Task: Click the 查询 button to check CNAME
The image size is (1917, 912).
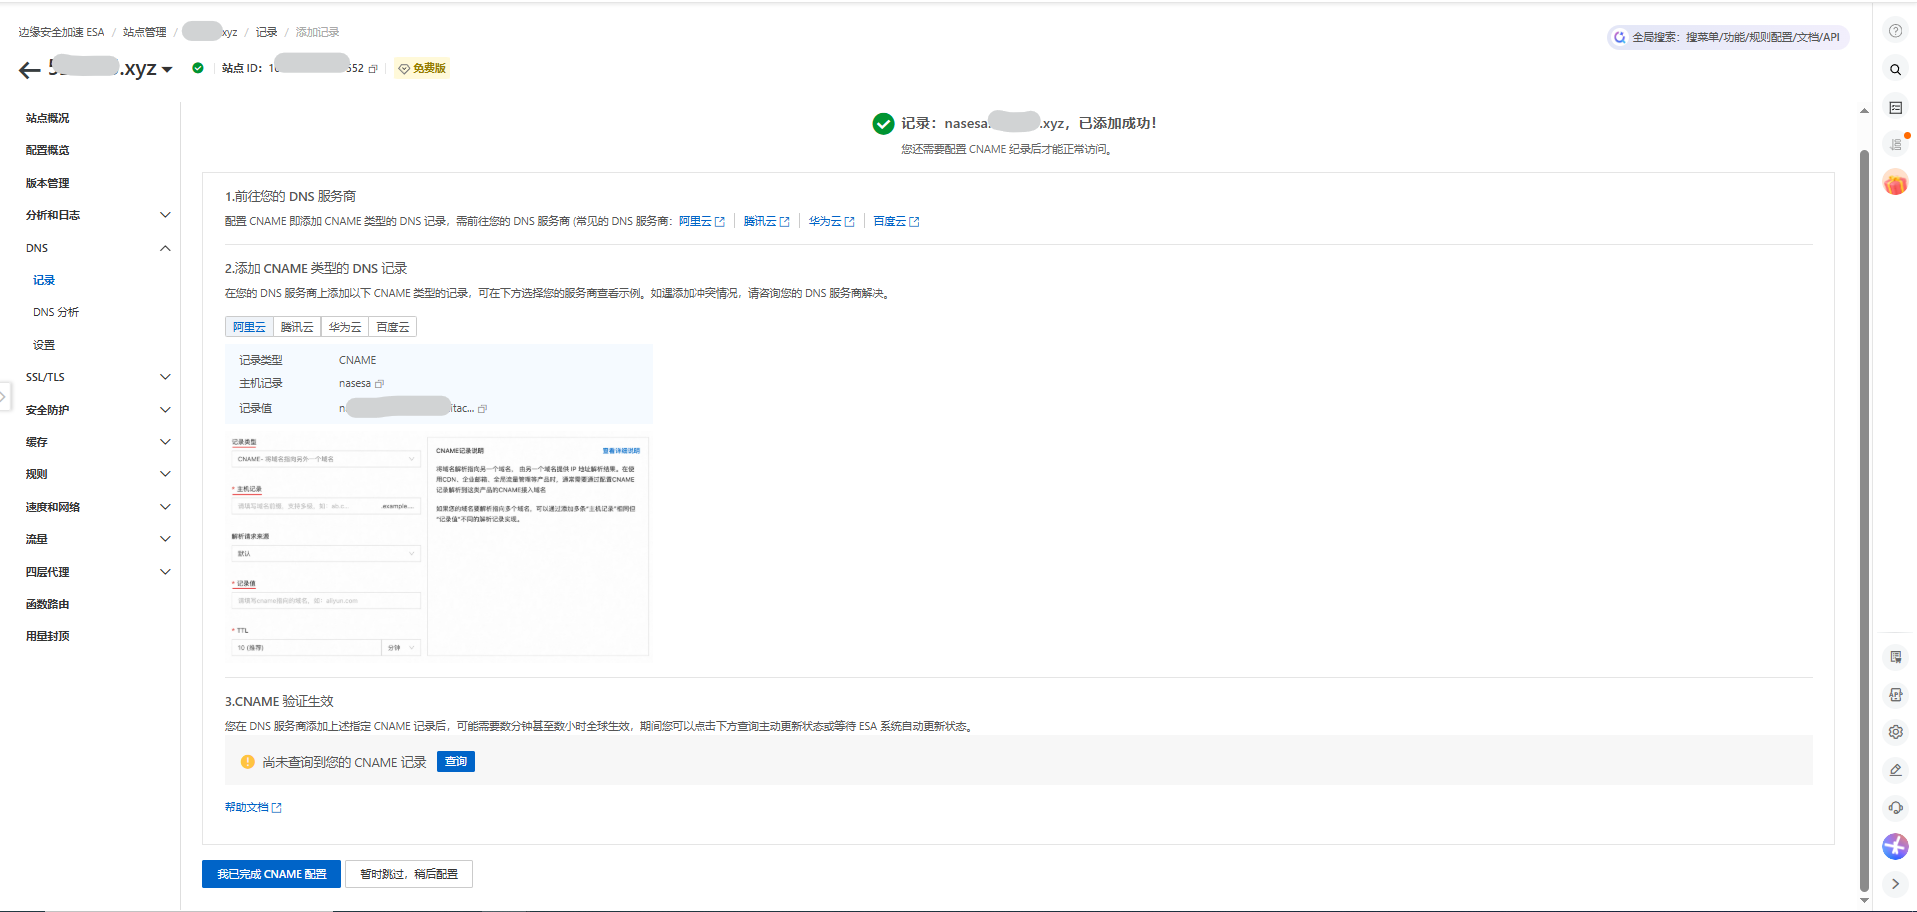Action: point(456,762)
